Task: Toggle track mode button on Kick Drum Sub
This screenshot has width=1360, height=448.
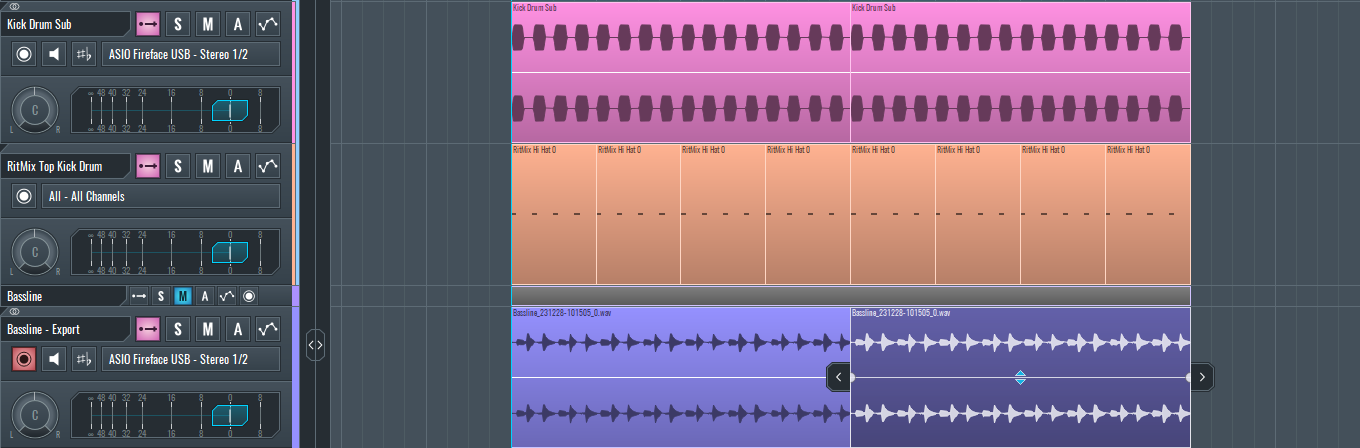Action: pos(148,24)
